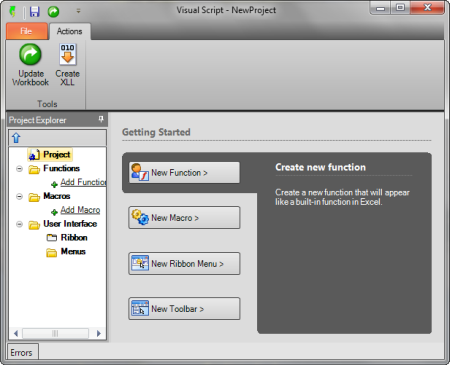Select the Ribbon tree item
This screenshot has width=450, height=365.
pyautogui.click(x=74, y=238)
